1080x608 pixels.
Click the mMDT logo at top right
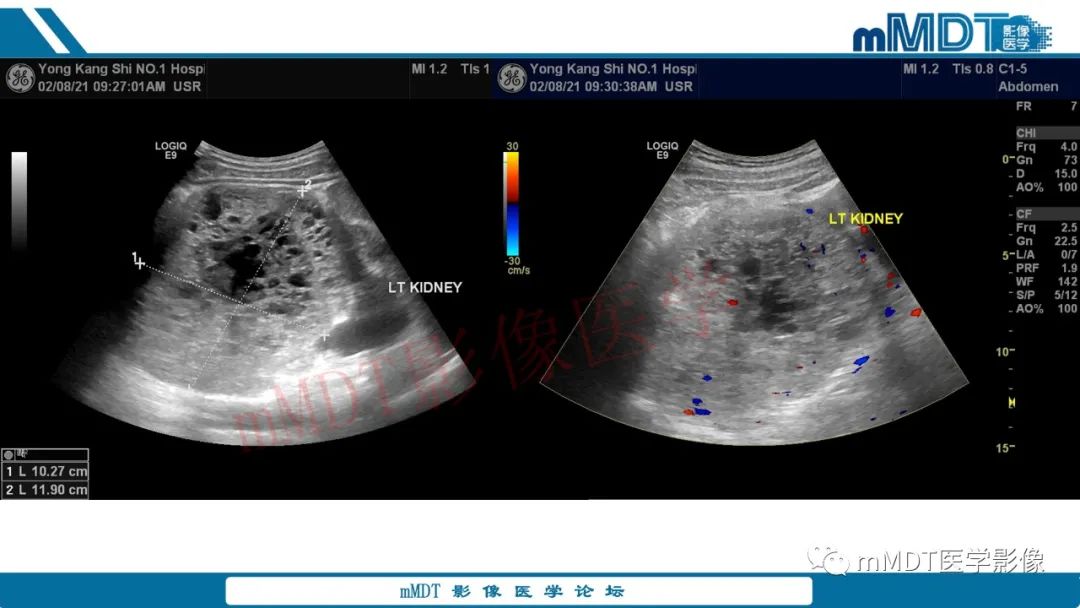tap(952, 32)
